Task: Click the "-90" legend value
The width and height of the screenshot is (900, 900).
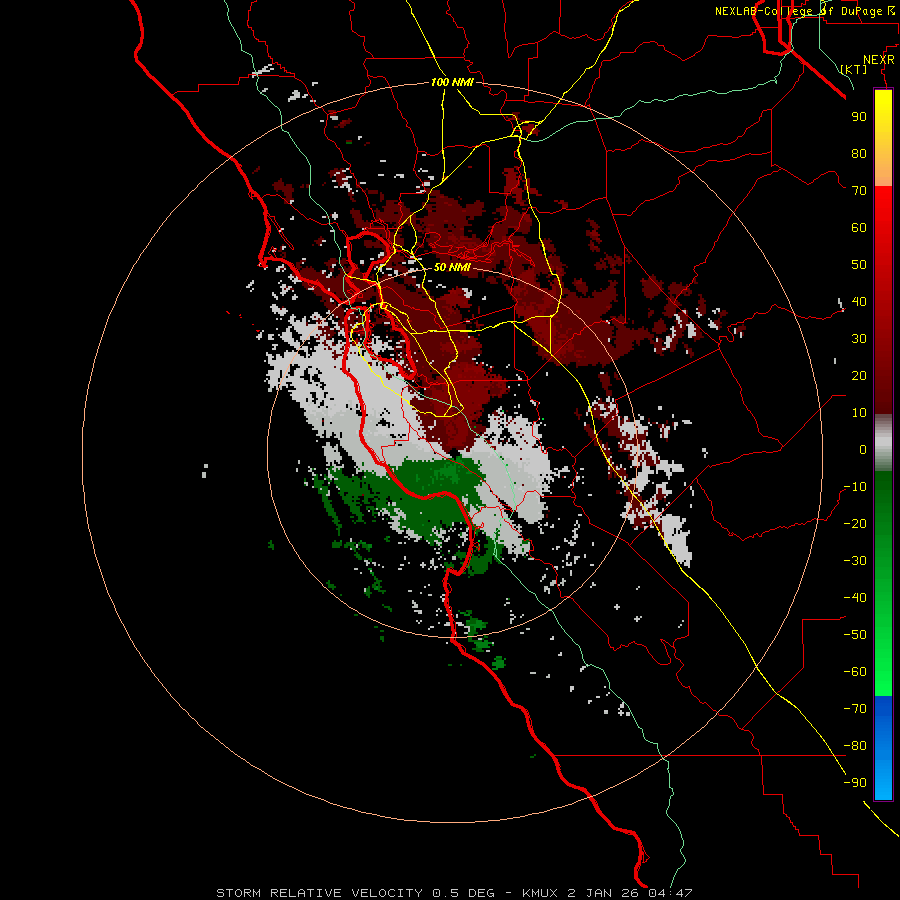Action: tap(855, 783)
